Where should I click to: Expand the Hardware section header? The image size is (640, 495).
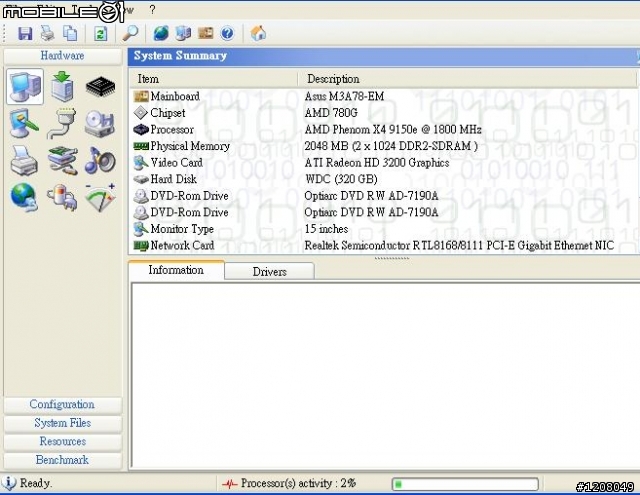tap(62, 55)
